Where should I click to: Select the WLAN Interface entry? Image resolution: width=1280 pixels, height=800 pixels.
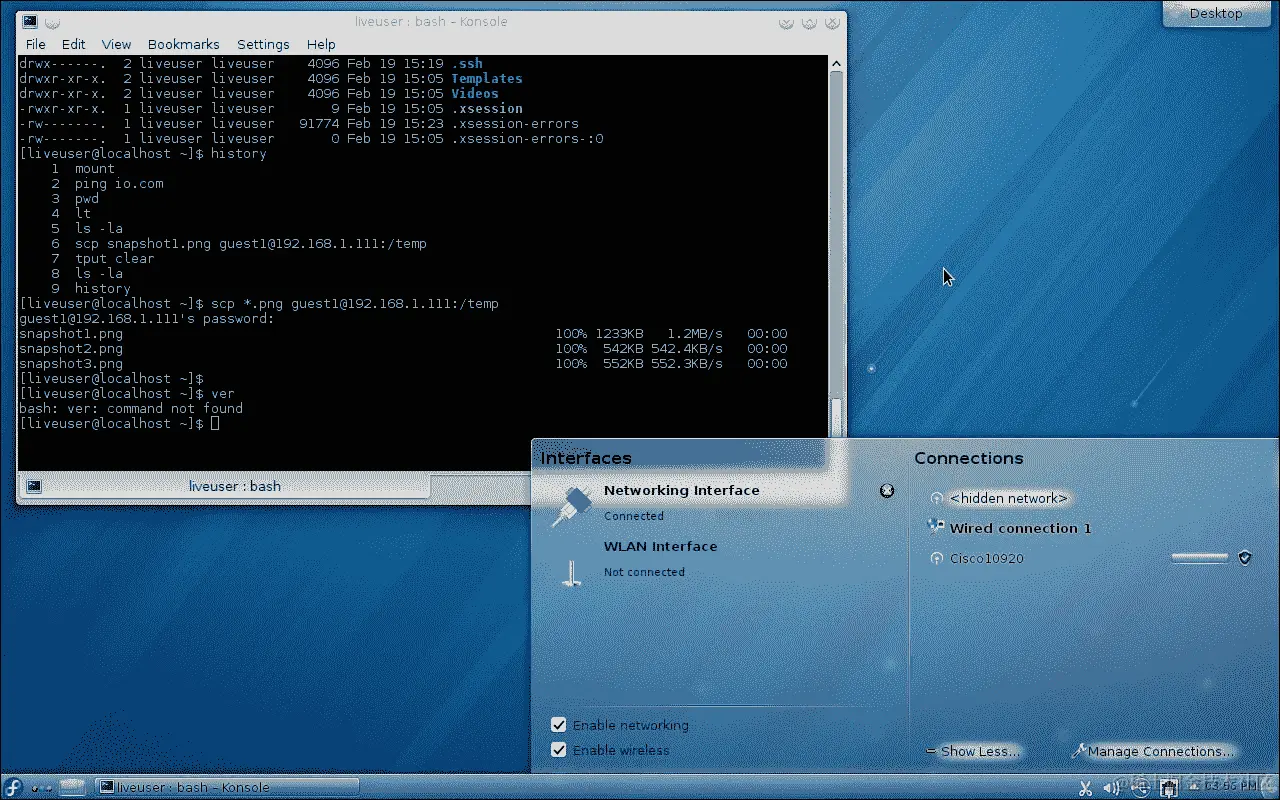tap(718, 559)
